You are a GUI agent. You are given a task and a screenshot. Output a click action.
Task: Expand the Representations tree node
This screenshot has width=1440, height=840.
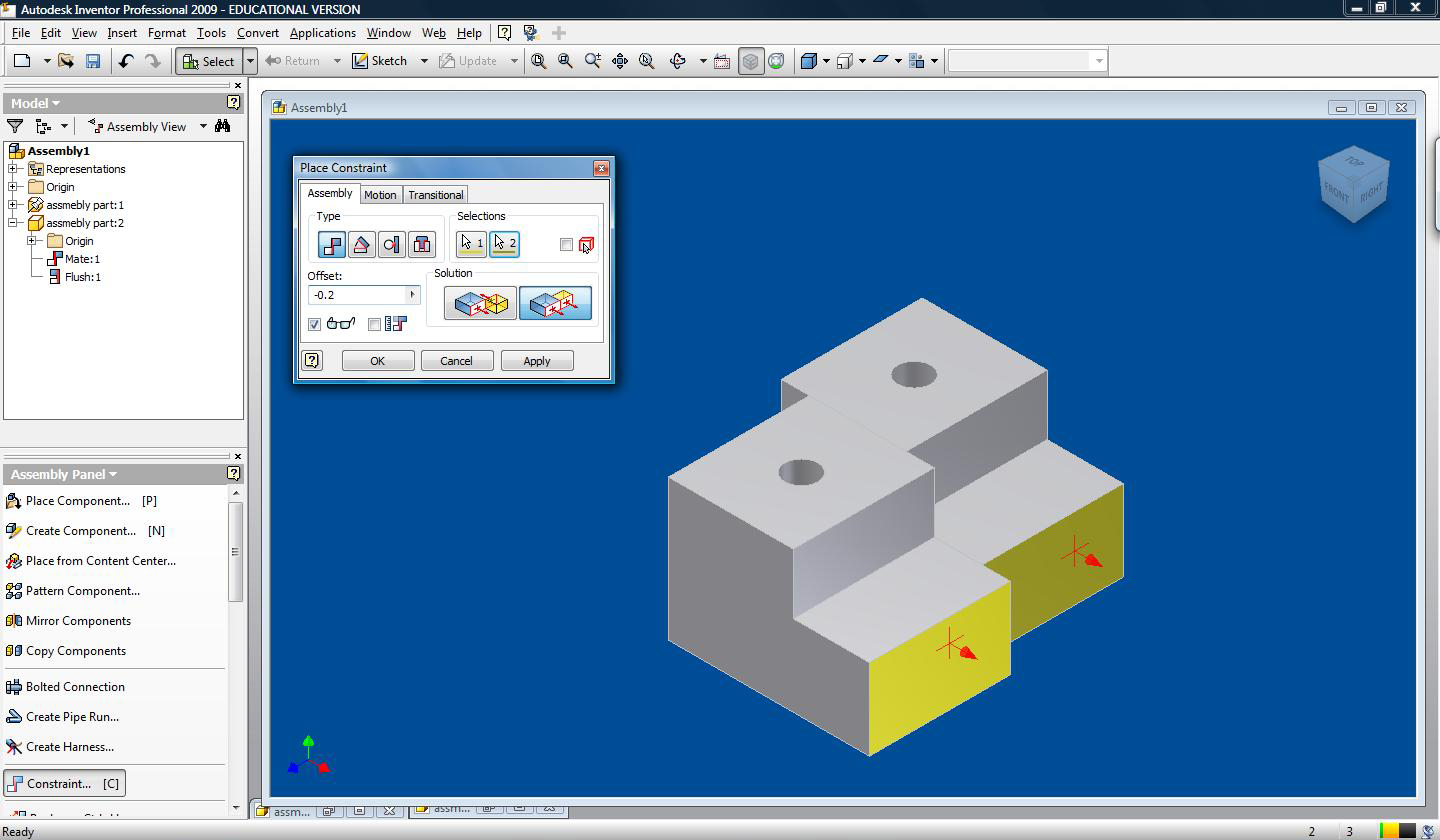click(x=13, y=169)
